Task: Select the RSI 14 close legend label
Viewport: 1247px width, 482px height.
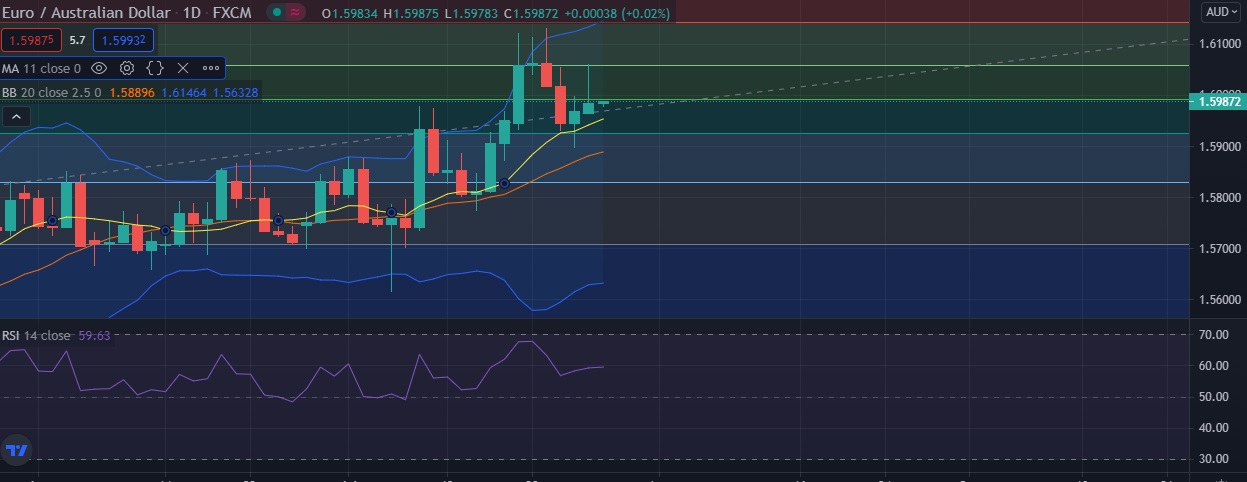Action: [36, 336]
